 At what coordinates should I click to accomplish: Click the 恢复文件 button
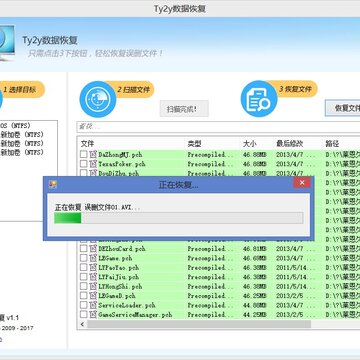343,108
